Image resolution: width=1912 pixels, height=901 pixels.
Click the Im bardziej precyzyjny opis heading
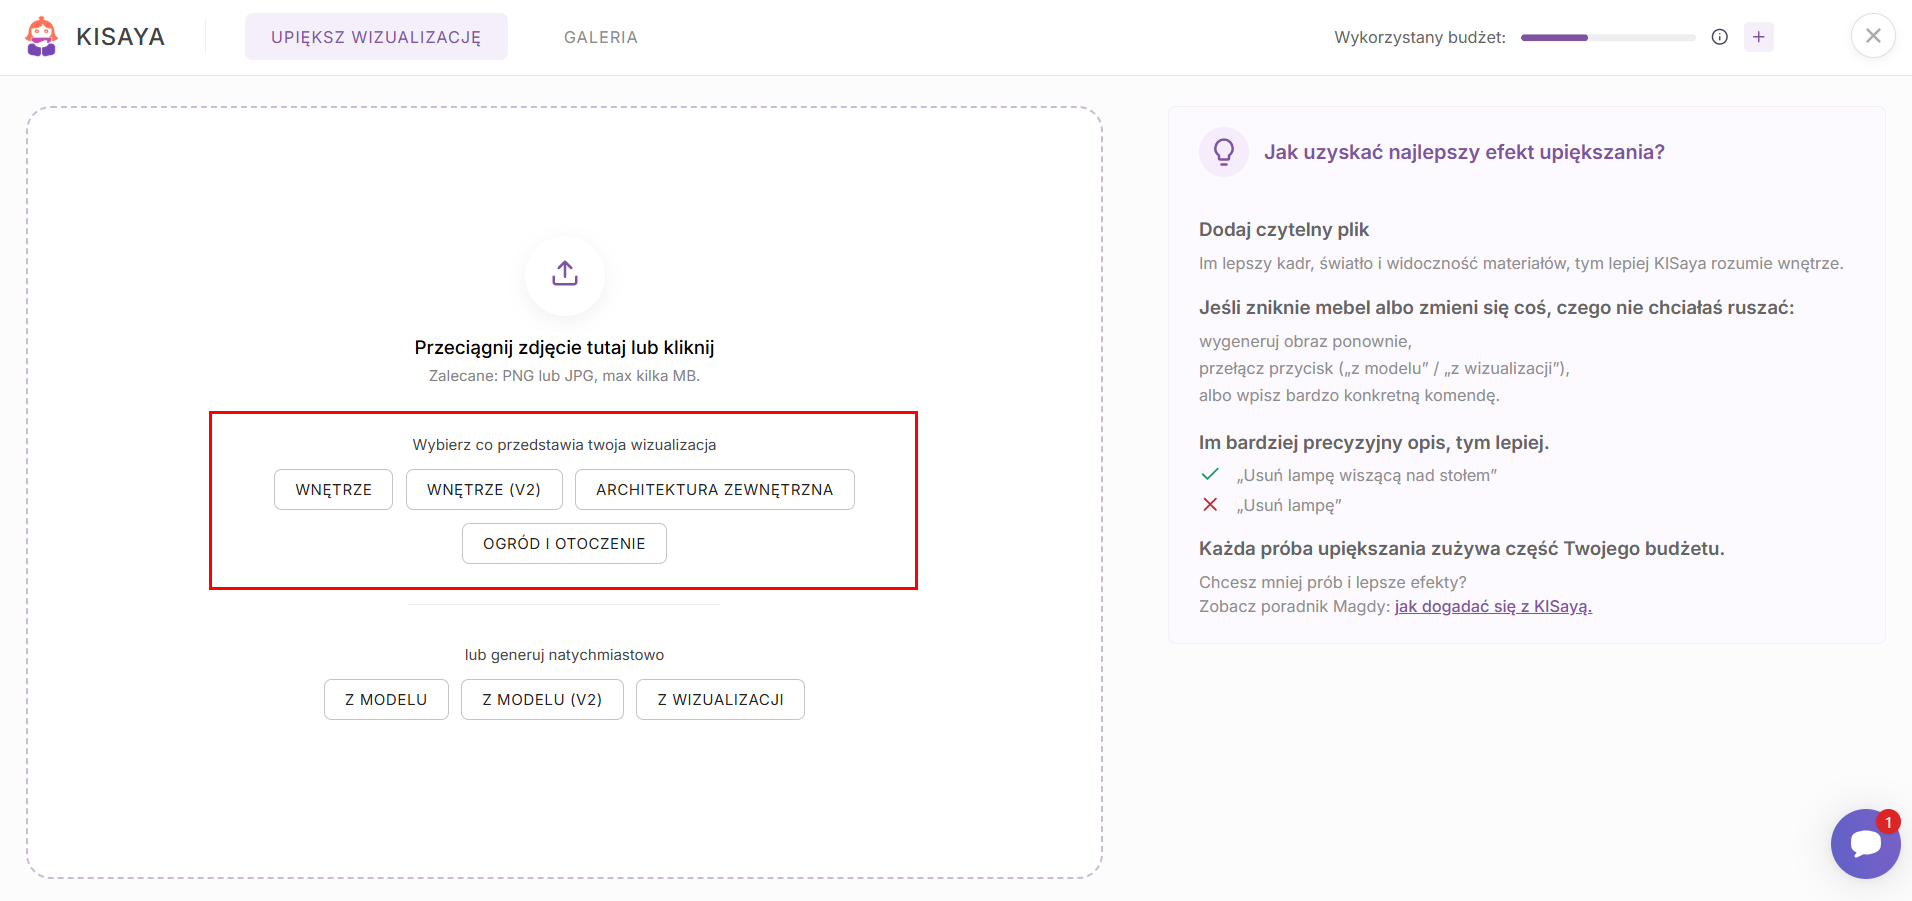coord(1374,442)
